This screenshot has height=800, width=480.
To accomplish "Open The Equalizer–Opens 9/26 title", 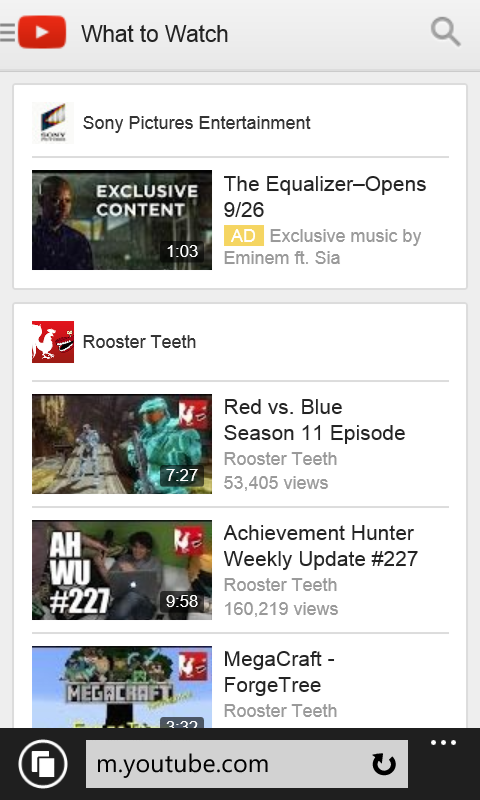I will (325, 196).
